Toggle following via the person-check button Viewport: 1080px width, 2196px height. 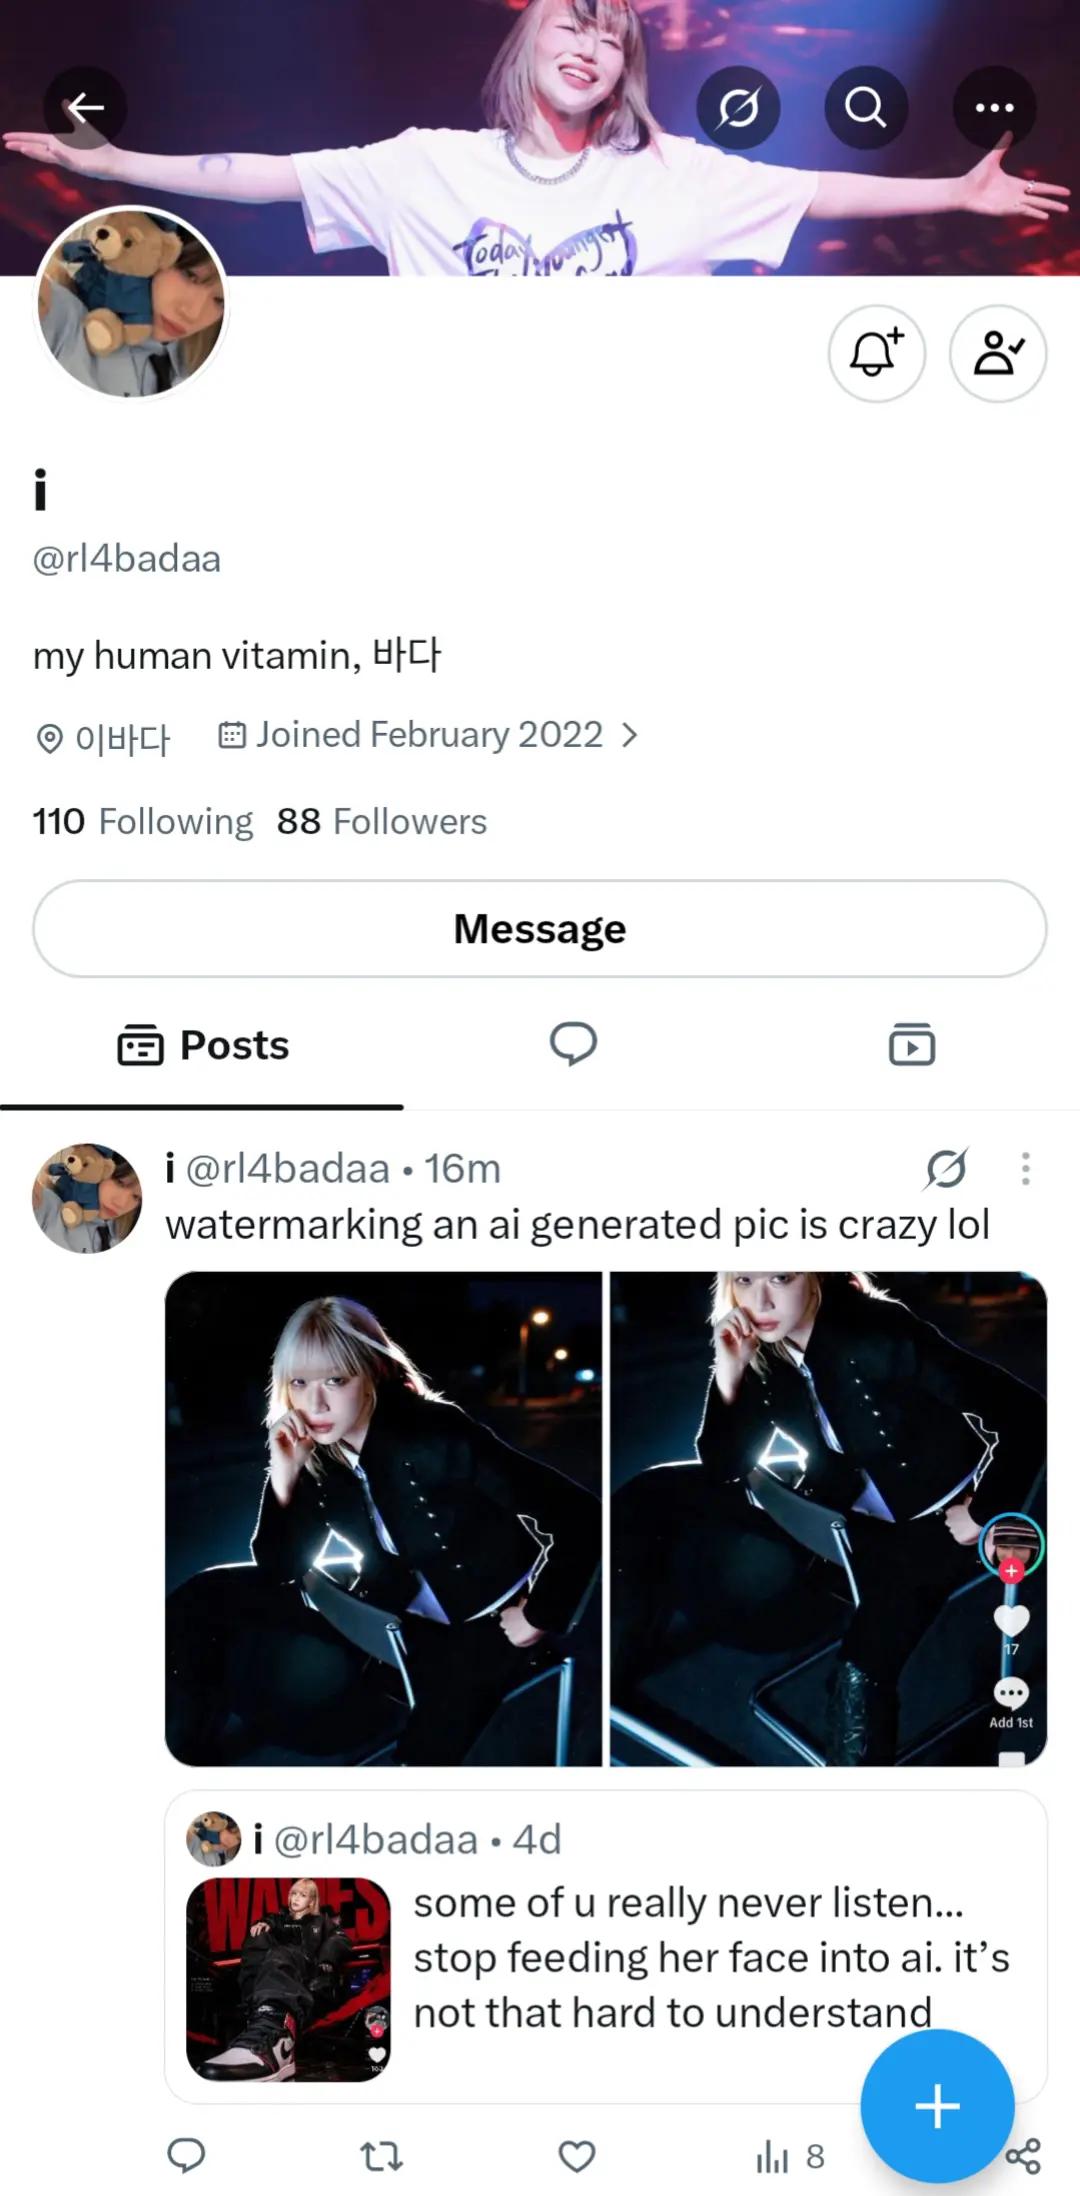998,353
